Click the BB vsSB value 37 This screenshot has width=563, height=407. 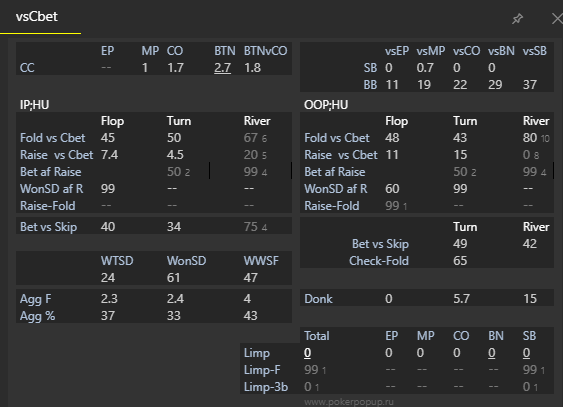click(530, 85)
